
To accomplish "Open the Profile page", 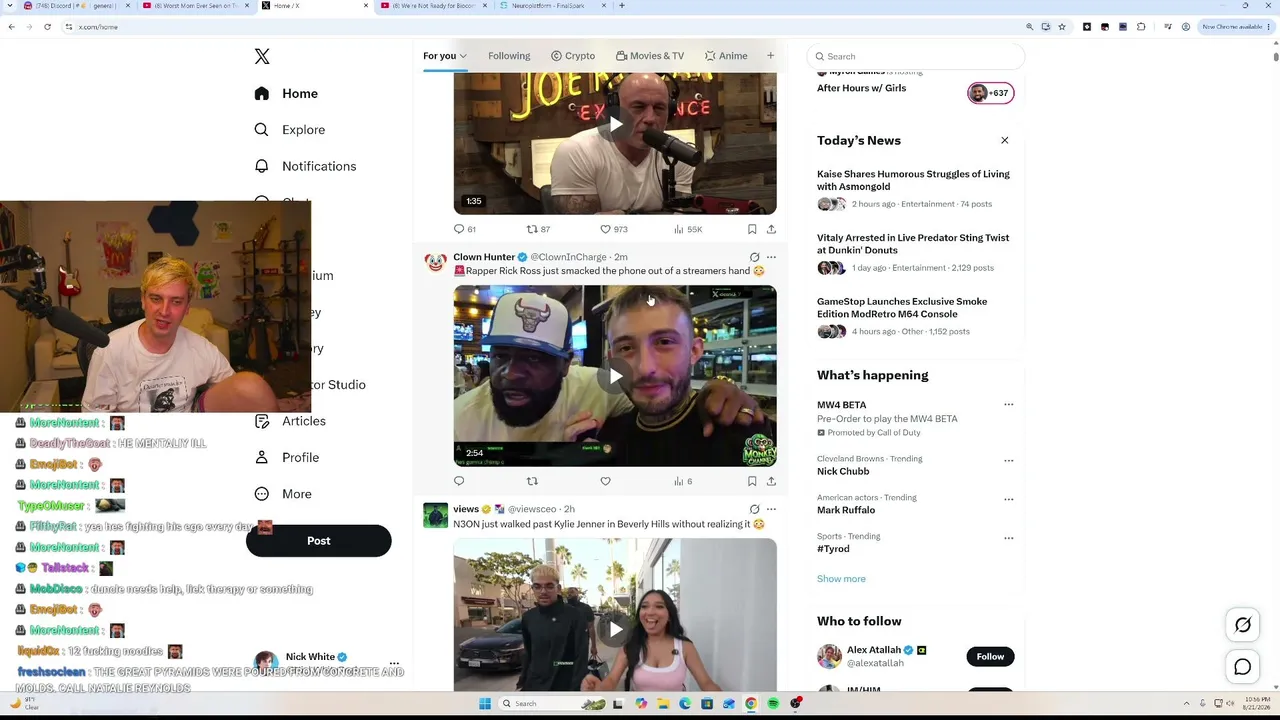I will pyautogui.click(x=287, y=457).
